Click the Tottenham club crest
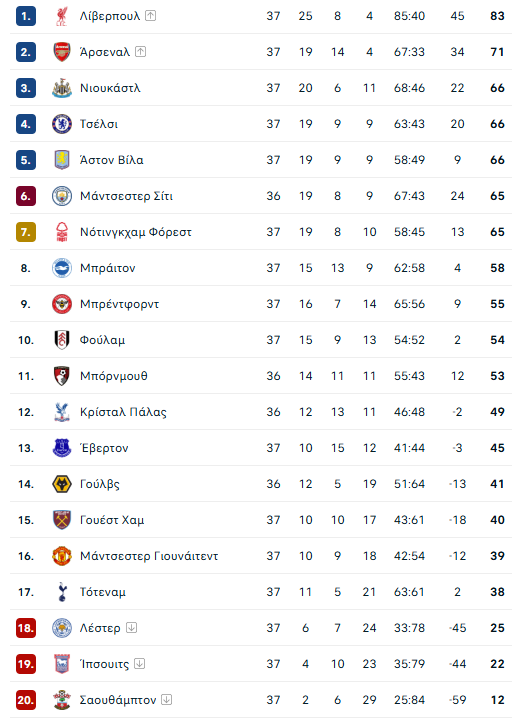Image resolution: width=512 pixels, height=721 pixels. pos(62,592)
